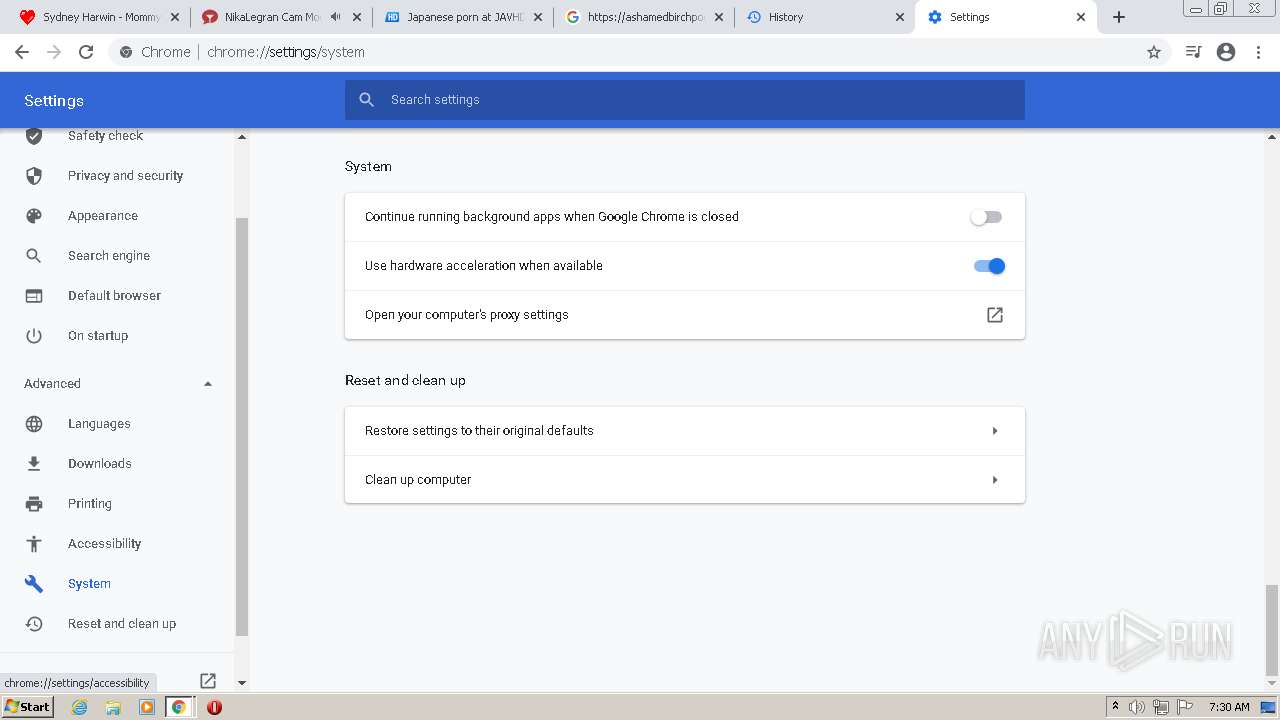Click the Windows Start button

click(27, 707)
